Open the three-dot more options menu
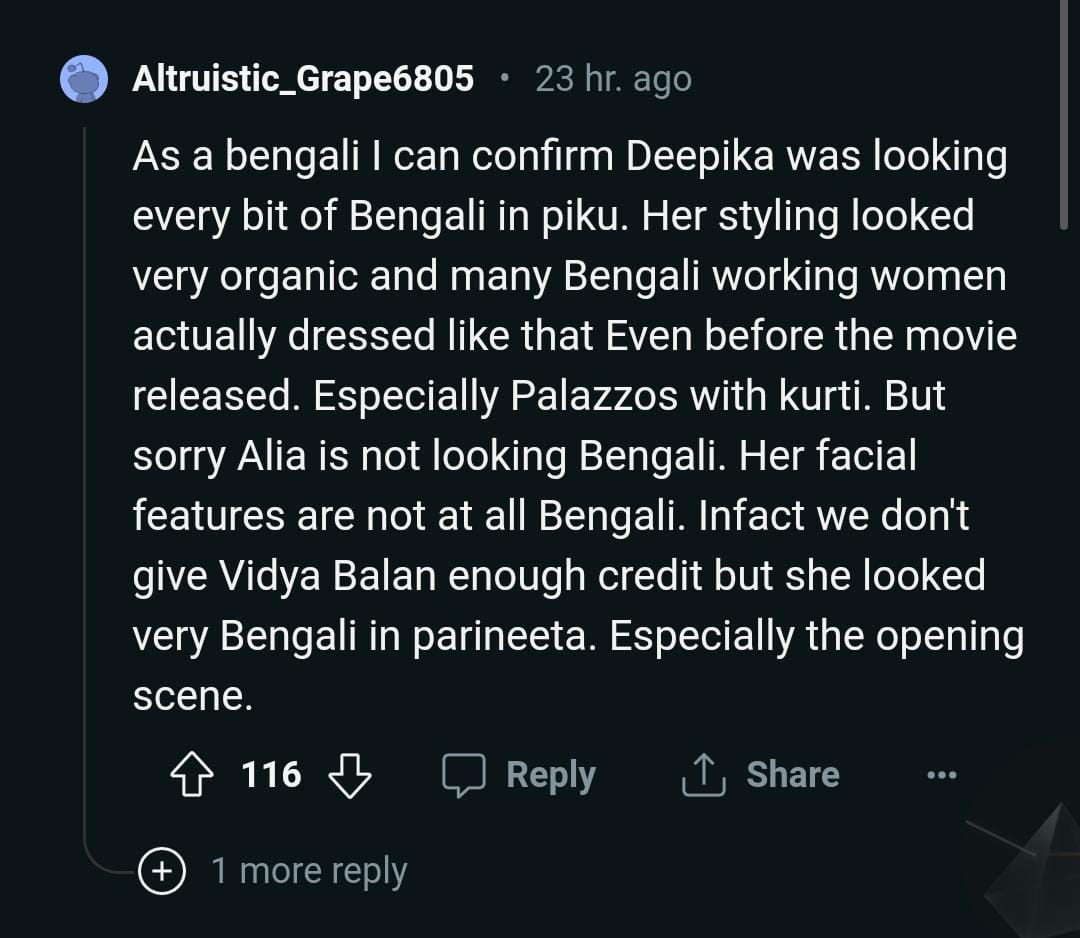This screenshot has height=938, width=1080. pyautogui.click(x=941, y=775)
